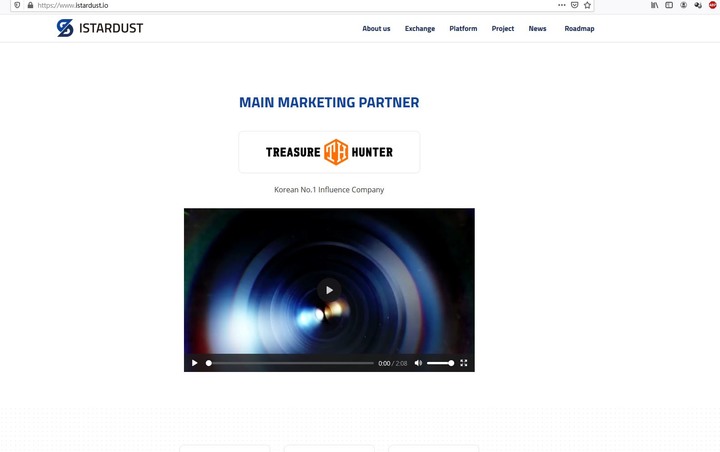This screenshot has height=452, width=720.
Task: Click the browser address bar URL
Action: click(73, 6)
